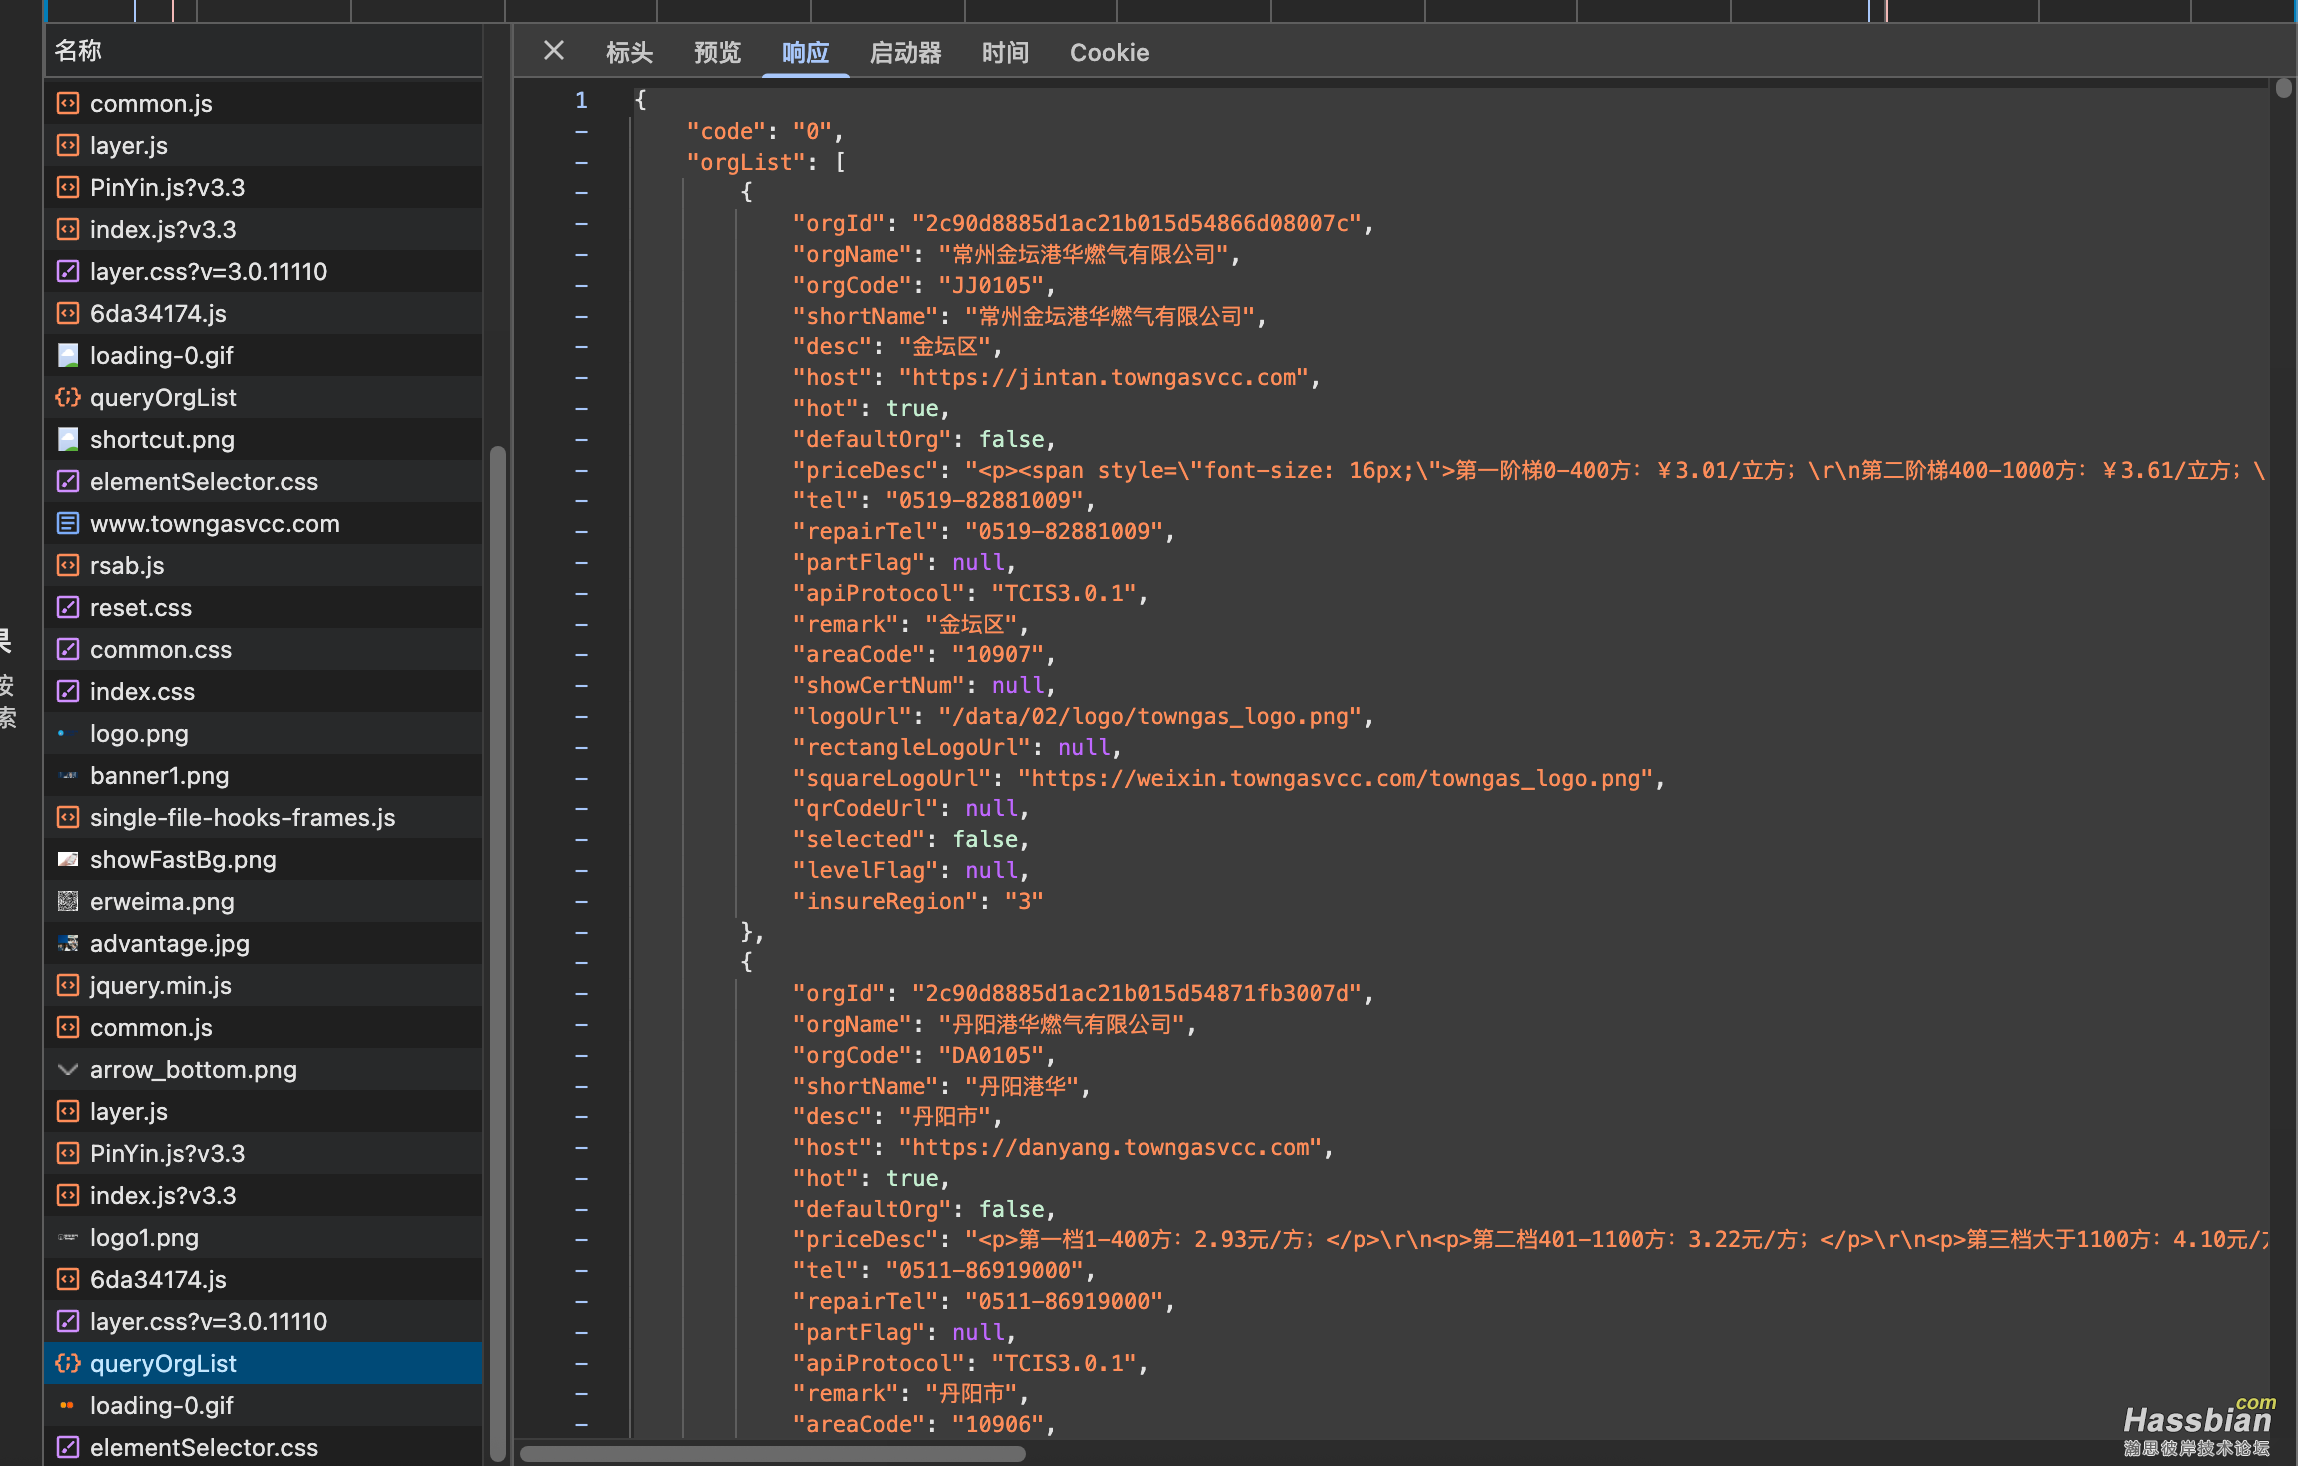
Task: Close the request details panel
Action: pyautogui.click(x=554, y=51)
